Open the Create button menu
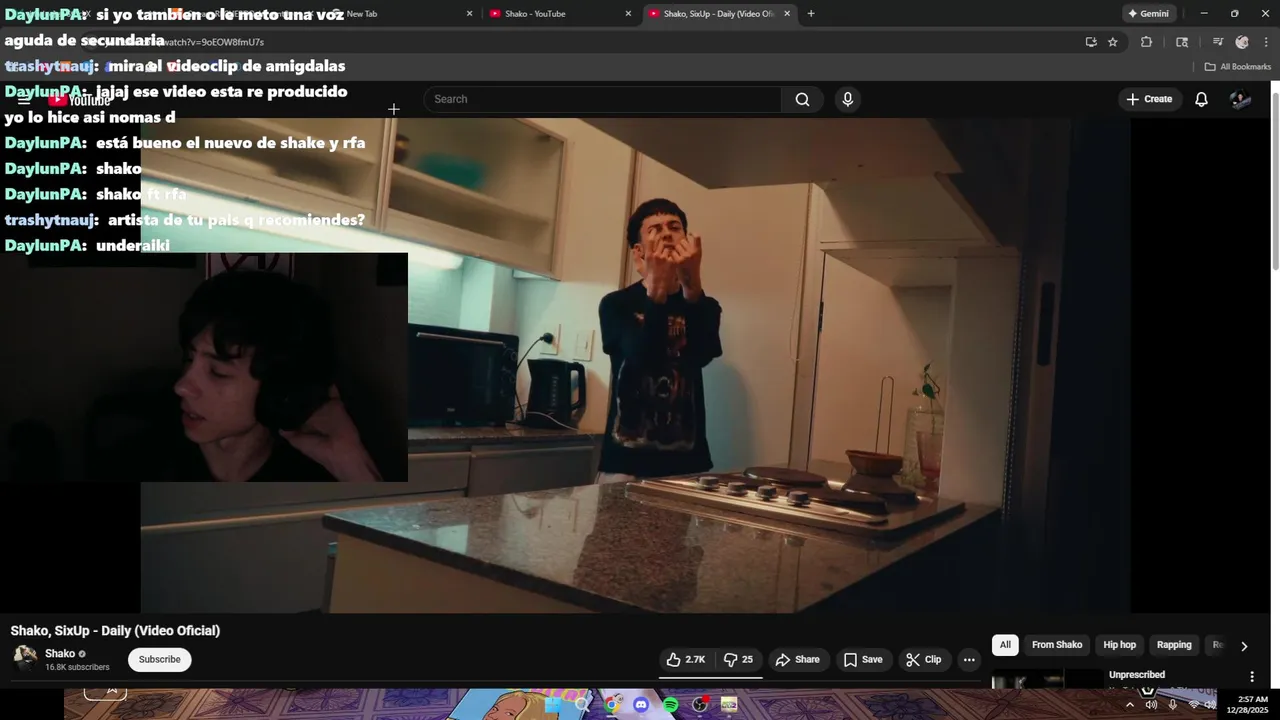This screenshot has height=720, width=1280. coord(1148,99)
